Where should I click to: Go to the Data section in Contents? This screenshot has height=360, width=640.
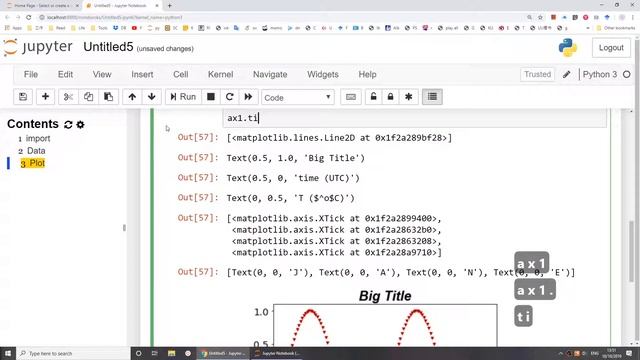[36, 151]
